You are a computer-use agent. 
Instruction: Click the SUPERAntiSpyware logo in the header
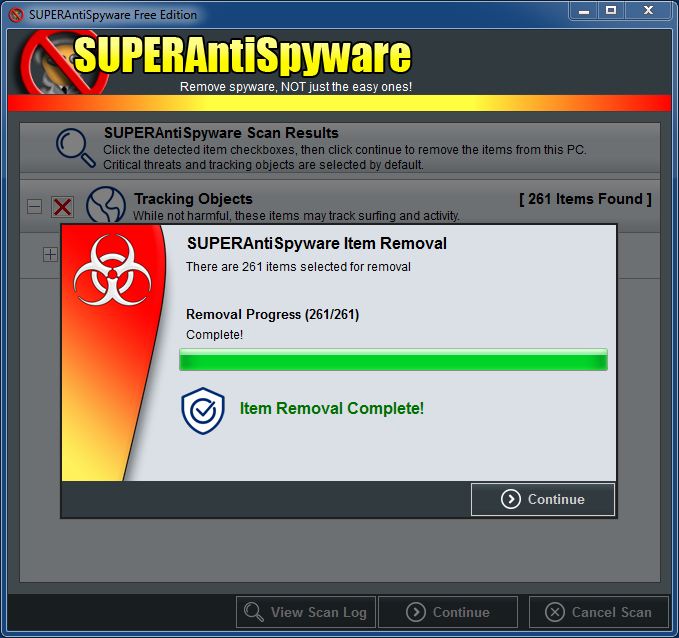pos(217,63)
